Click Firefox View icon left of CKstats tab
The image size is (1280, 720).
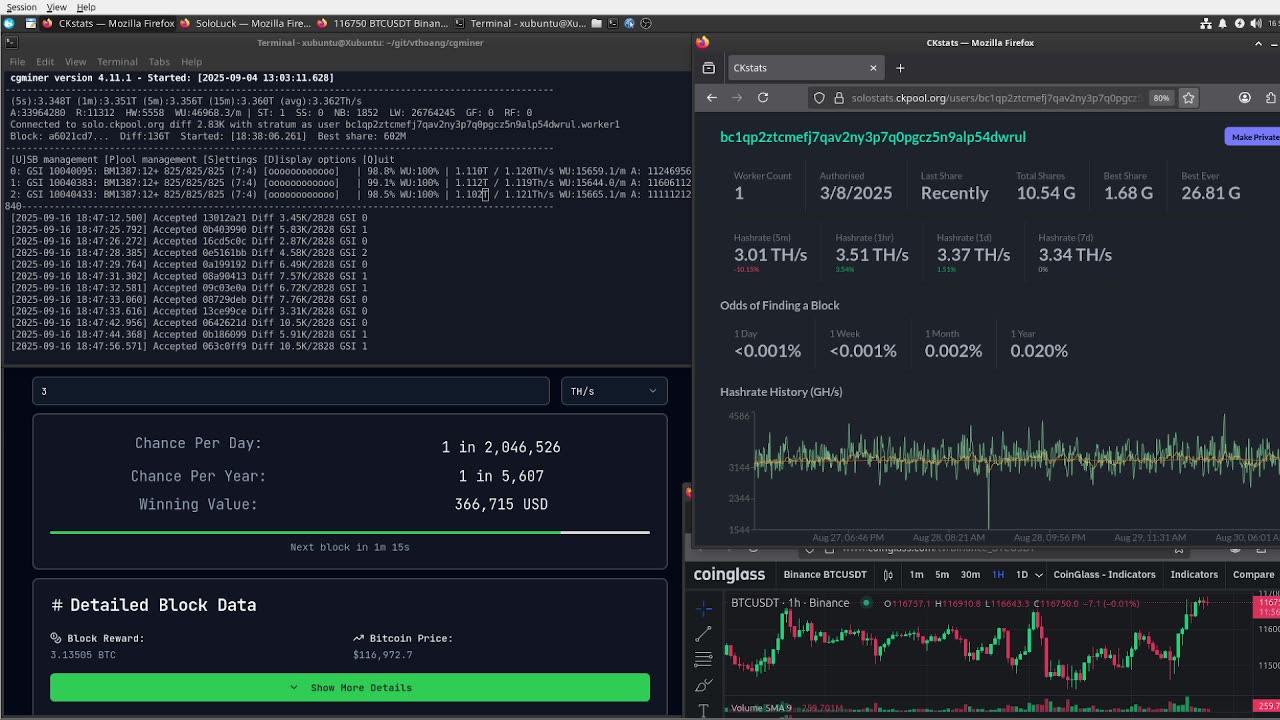(x=709, y=68)
